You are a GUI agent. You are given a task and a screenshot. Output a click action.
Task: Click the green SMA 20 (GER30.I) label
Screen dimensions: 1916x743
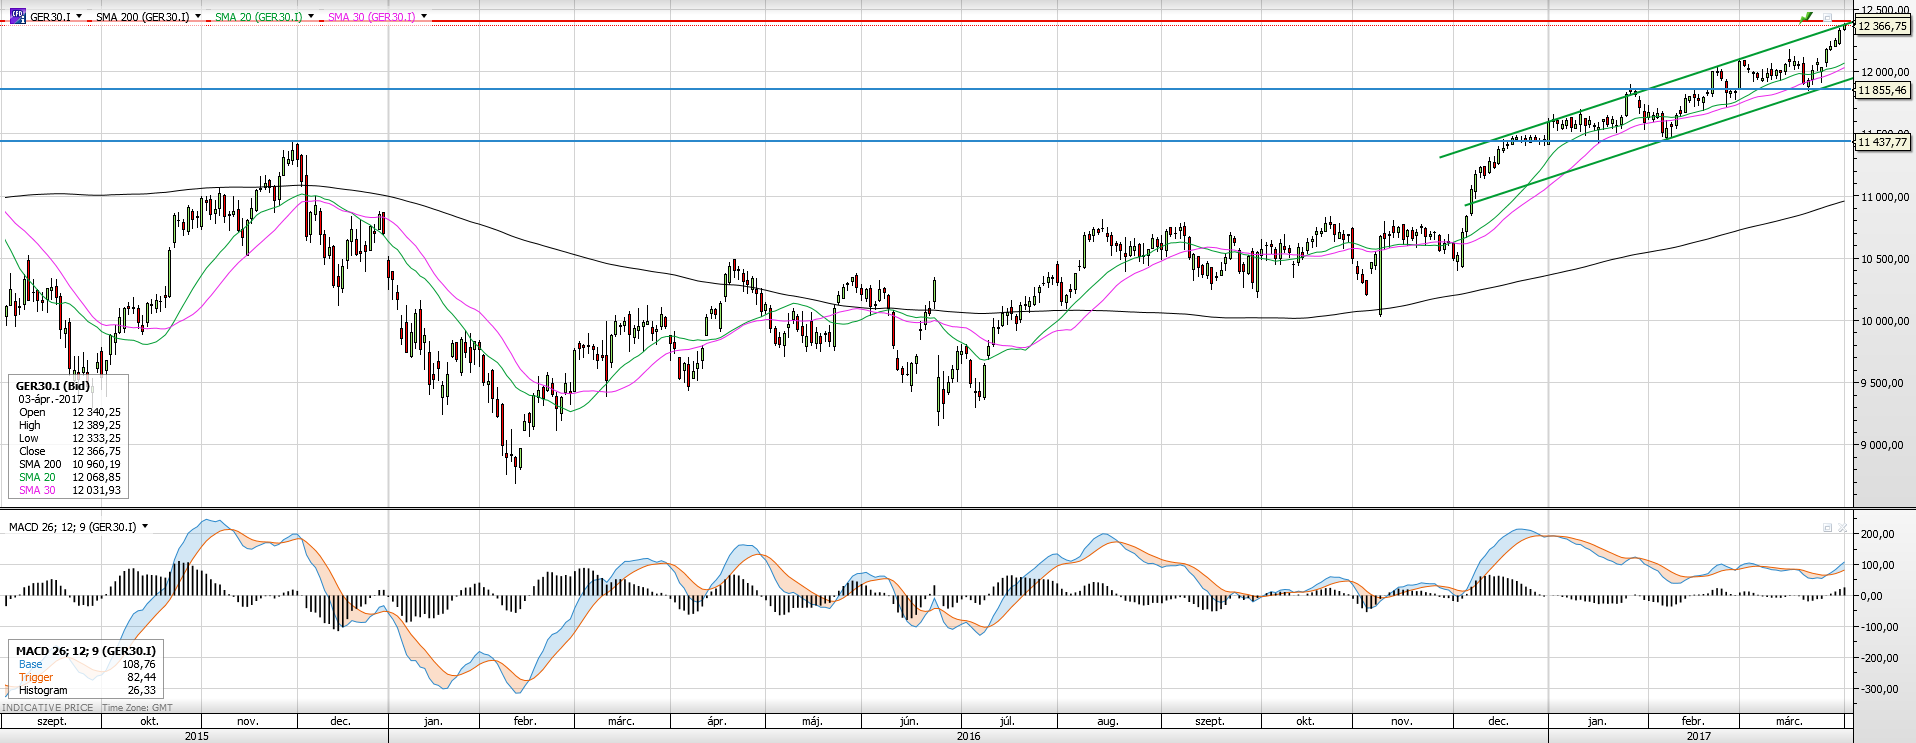(258, 17)
